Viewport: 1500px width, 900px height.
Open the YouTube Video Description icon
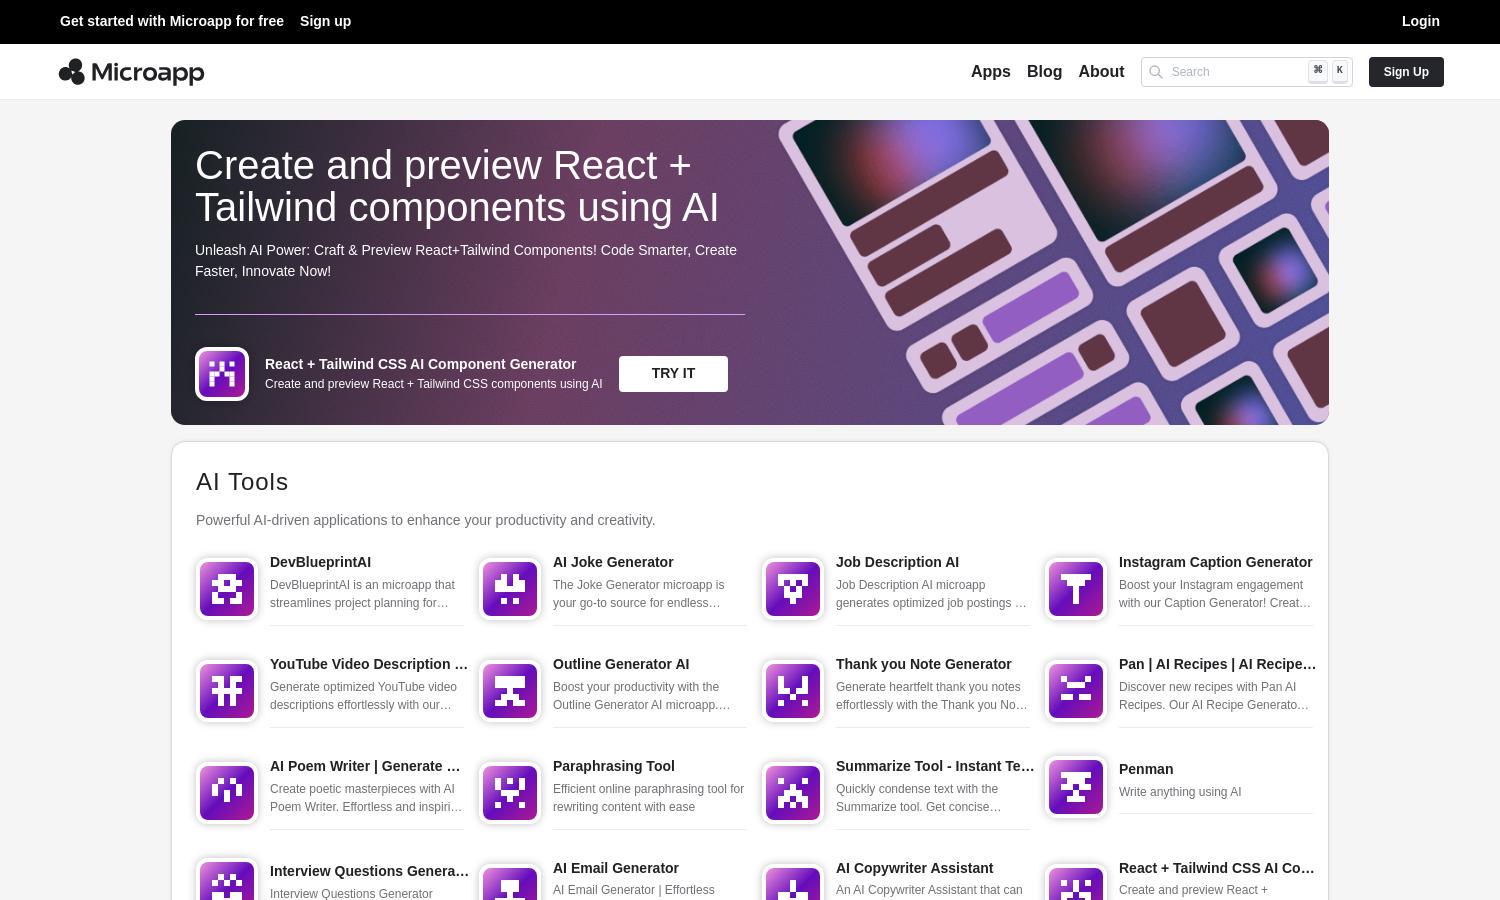click(227, 690)
